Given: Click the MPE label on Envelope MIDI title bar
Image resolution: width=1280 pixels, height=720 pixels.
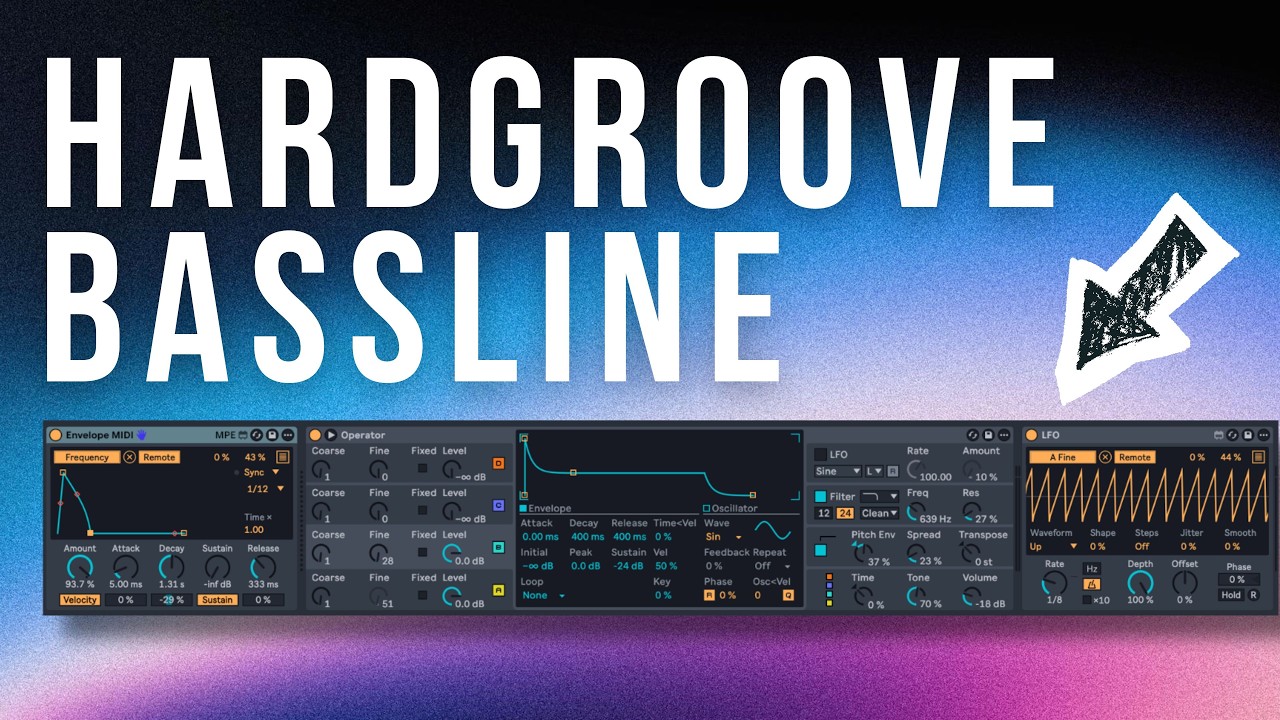Looking at the screenshot, I should (x=225, y=435).
